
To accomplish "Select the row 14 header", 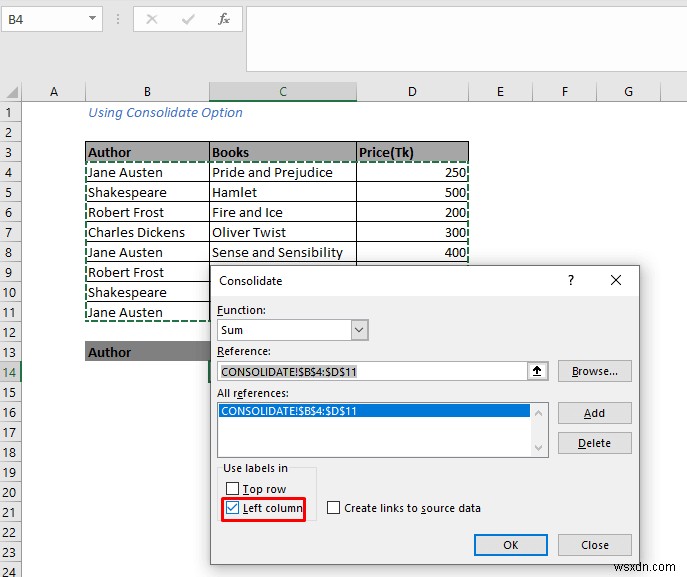I will tap(10, 372).
